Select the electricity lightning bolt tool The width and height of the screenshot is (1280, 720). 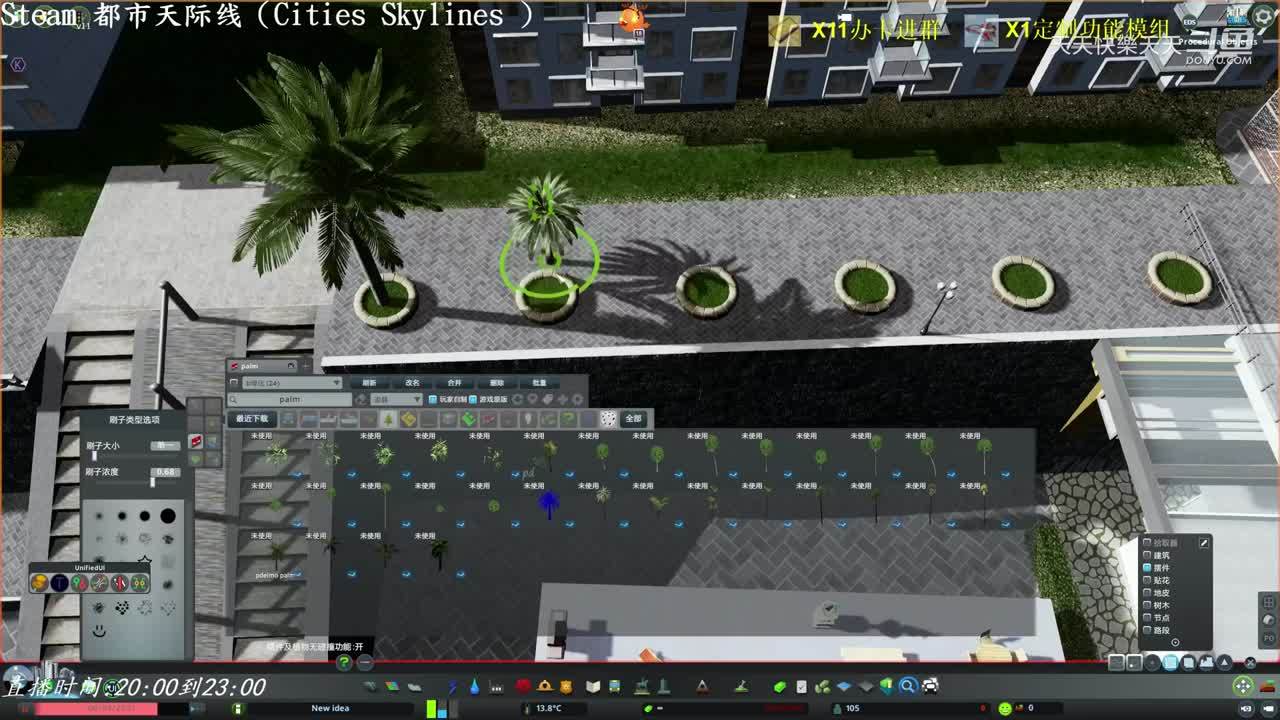pos(453,686)
